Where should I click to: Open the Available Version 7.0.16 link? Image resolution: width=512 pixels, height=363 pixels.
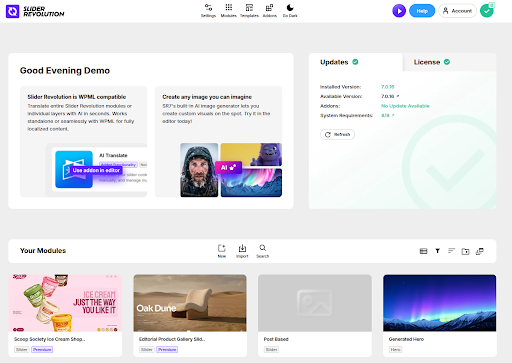390,96
